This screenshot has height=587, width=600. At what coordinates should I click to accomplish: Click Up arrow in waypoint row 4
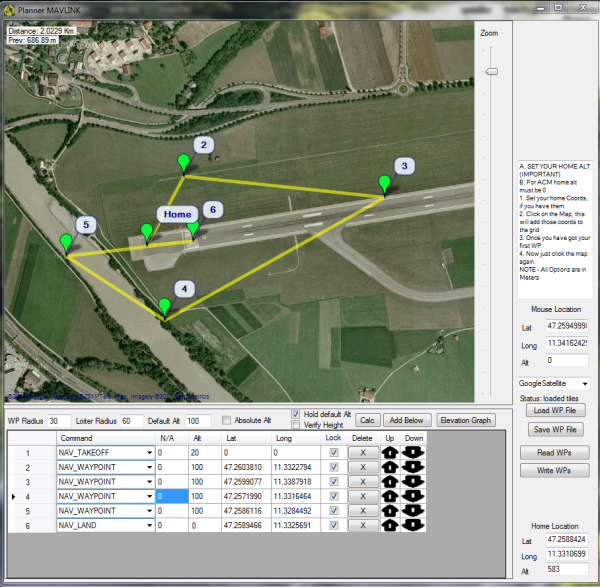pyautogui.click(x=390, y=496)
